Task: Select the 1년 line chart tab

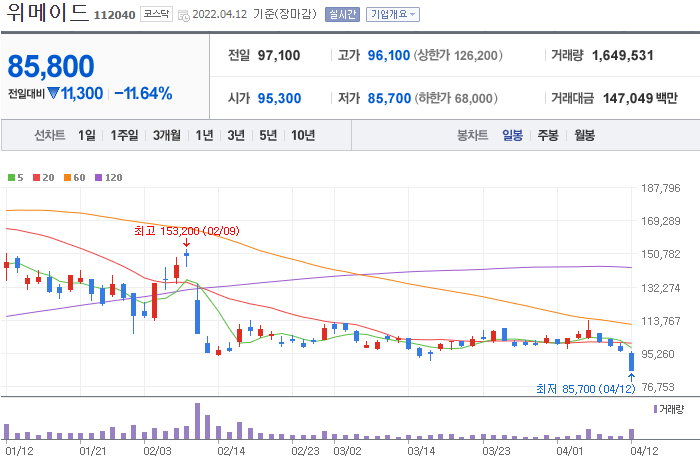Action: tap(204, 135)
